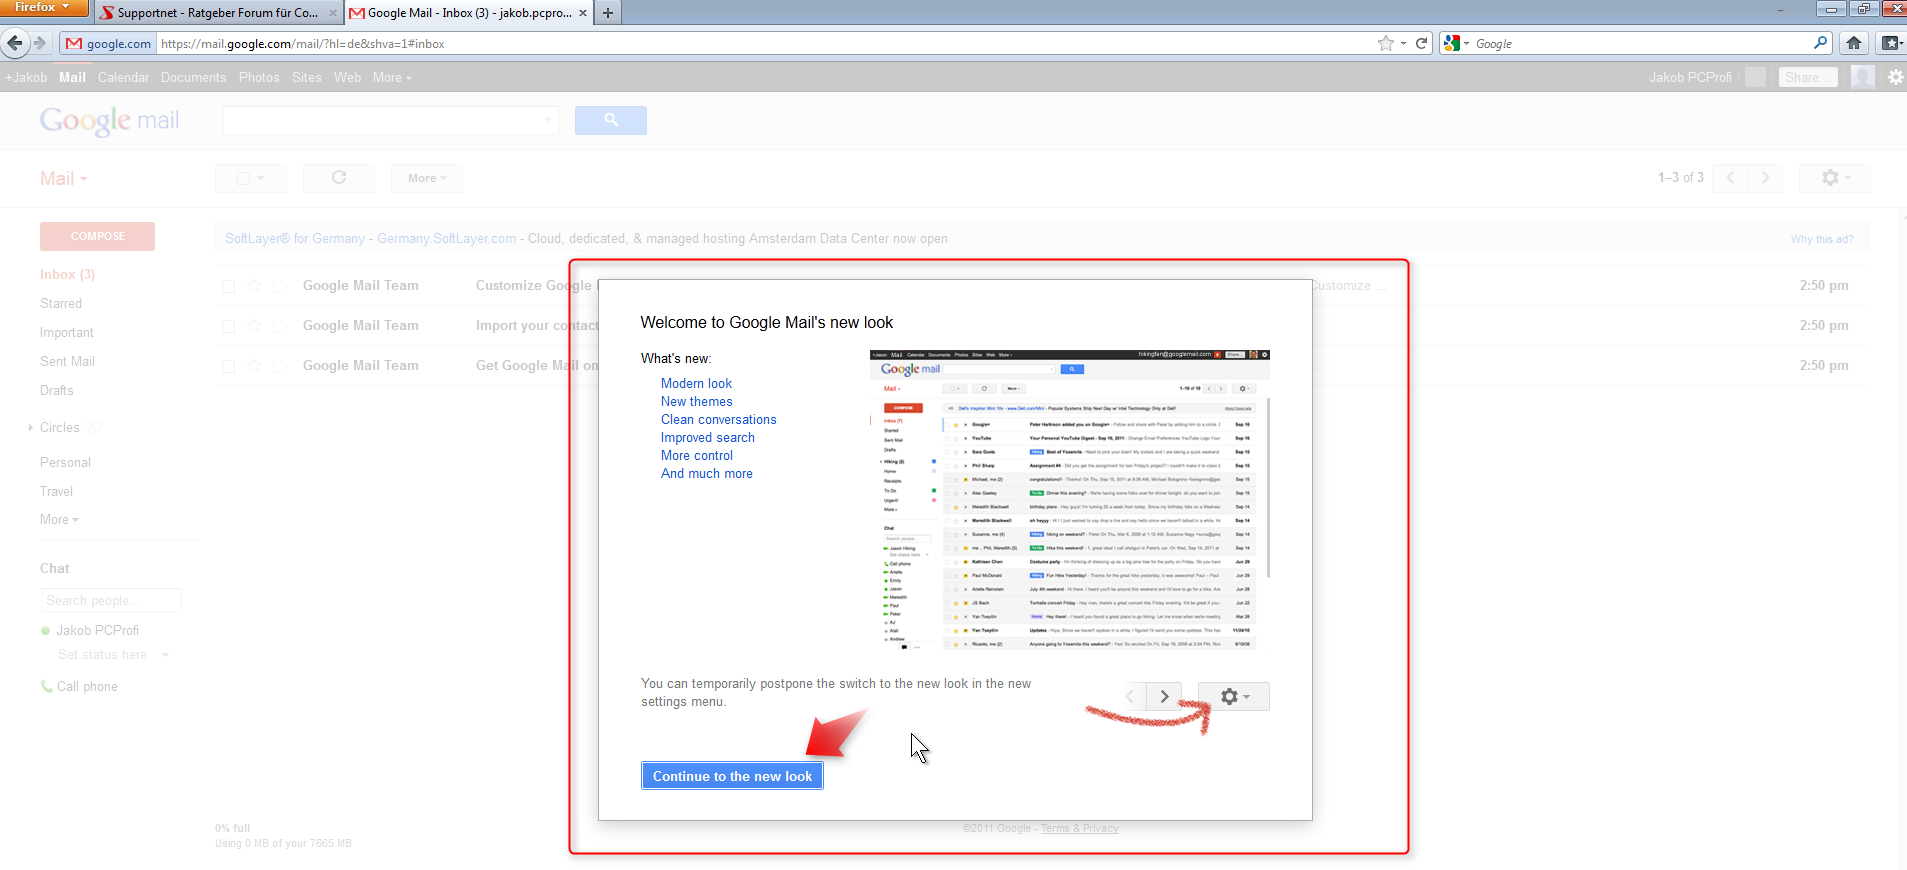
Task: Bookmark page with the star icon
Action: click(1385, 43)
